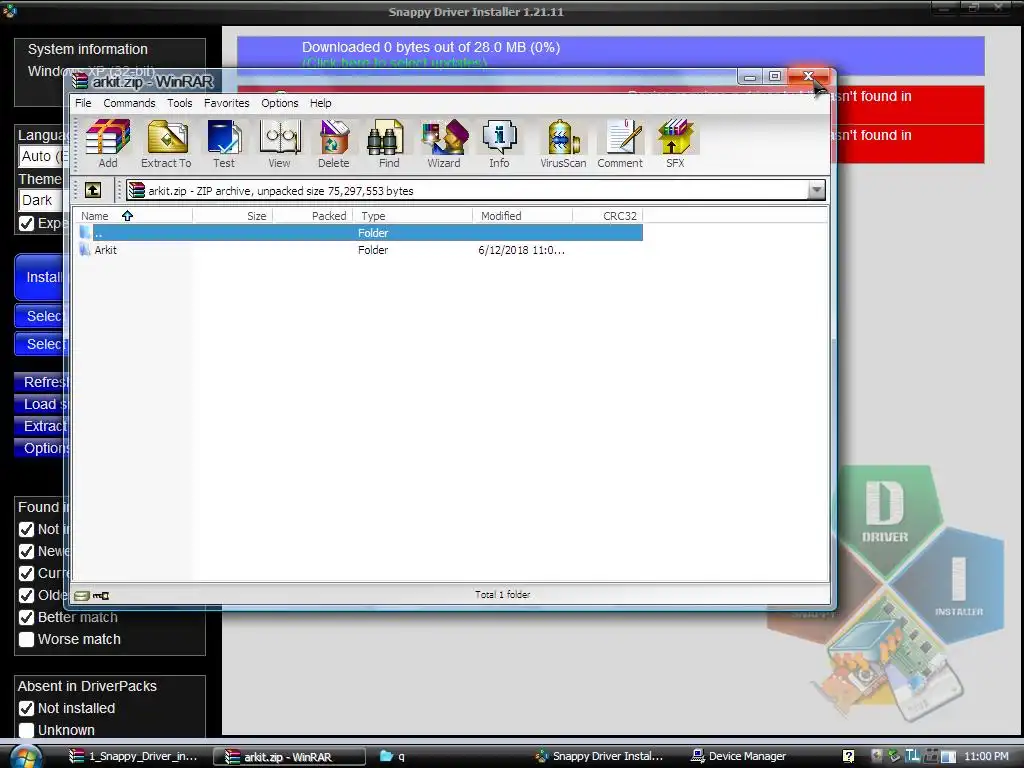The width and height of the screenshot is (1024, 768).
Task: Click the WinRAR title bar app icon
Action: [x=80, y=81]
